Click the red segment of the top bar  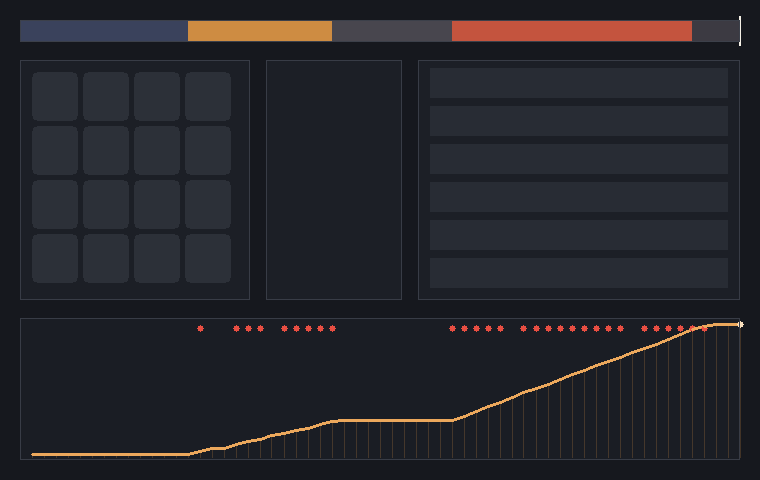coord(572,31)
